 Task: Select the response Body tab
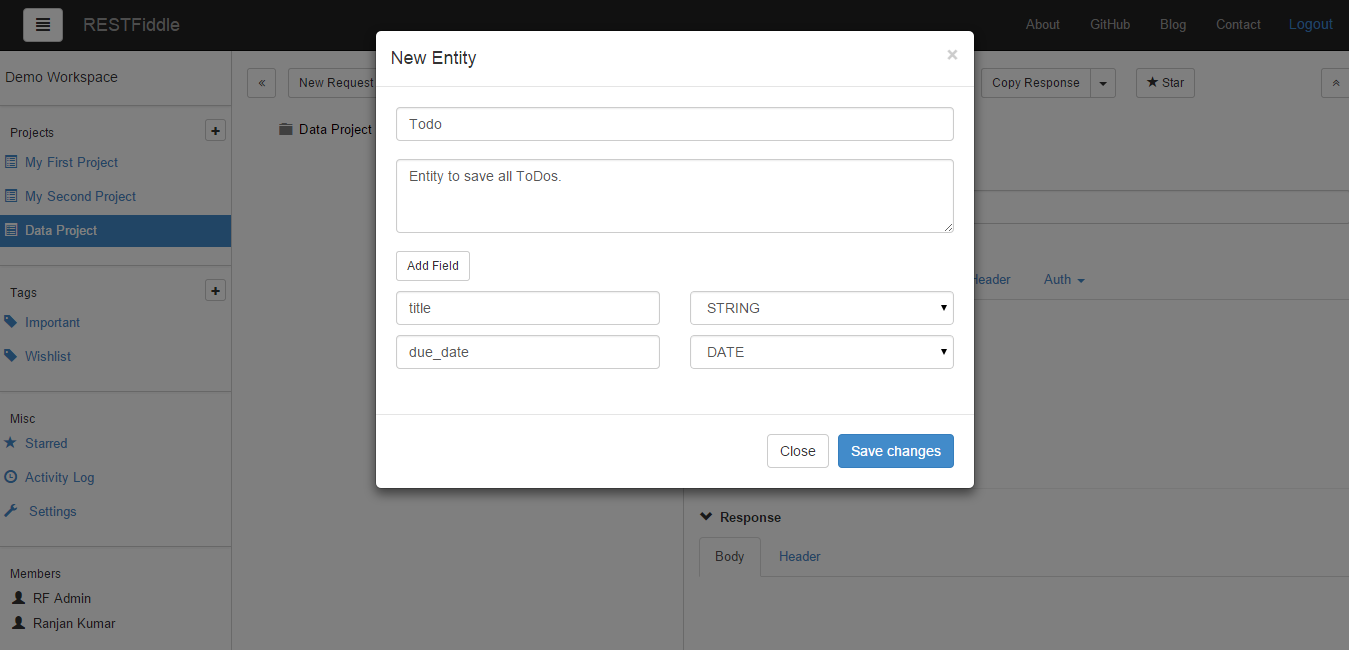[729, 556]
